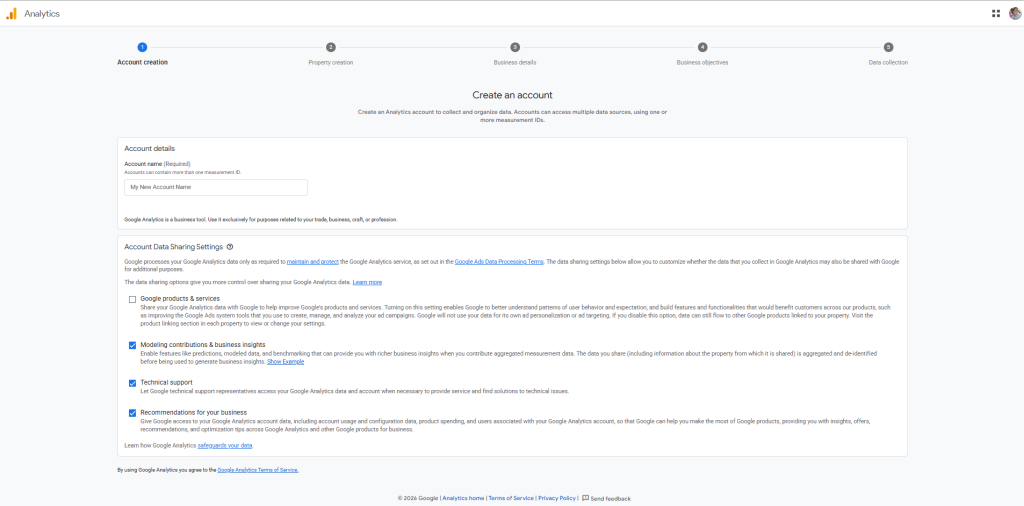This screenshot has width=1024, height=506.
Task: Click the Learn more link
Action: (367, 282)
